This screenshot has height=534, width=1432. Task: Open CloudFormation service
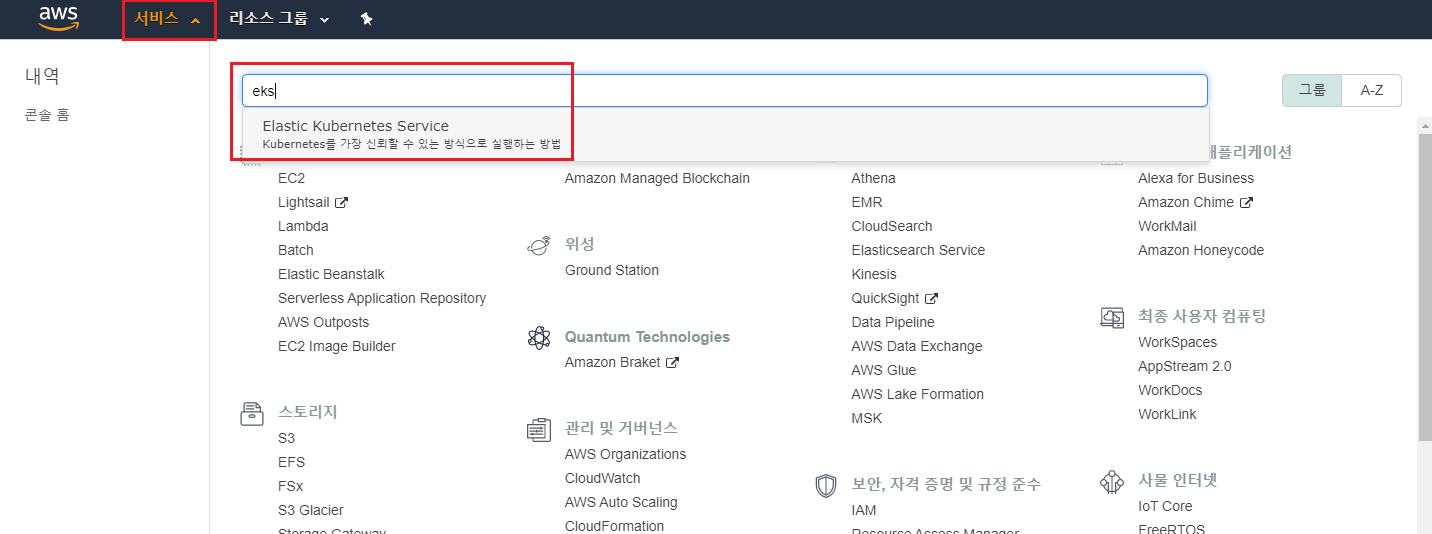point(614,526)
